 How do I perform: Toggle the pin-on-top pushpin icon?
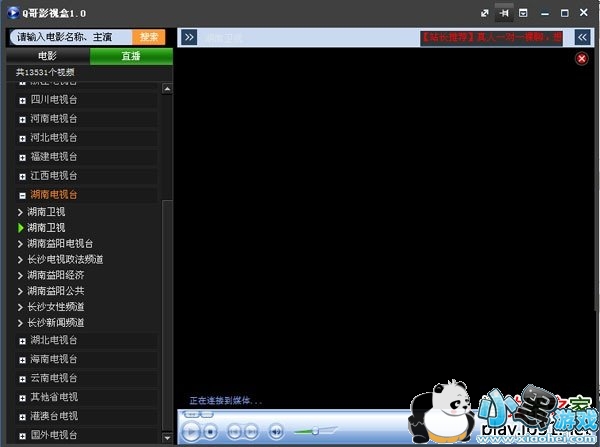click(x=504, y=13)
